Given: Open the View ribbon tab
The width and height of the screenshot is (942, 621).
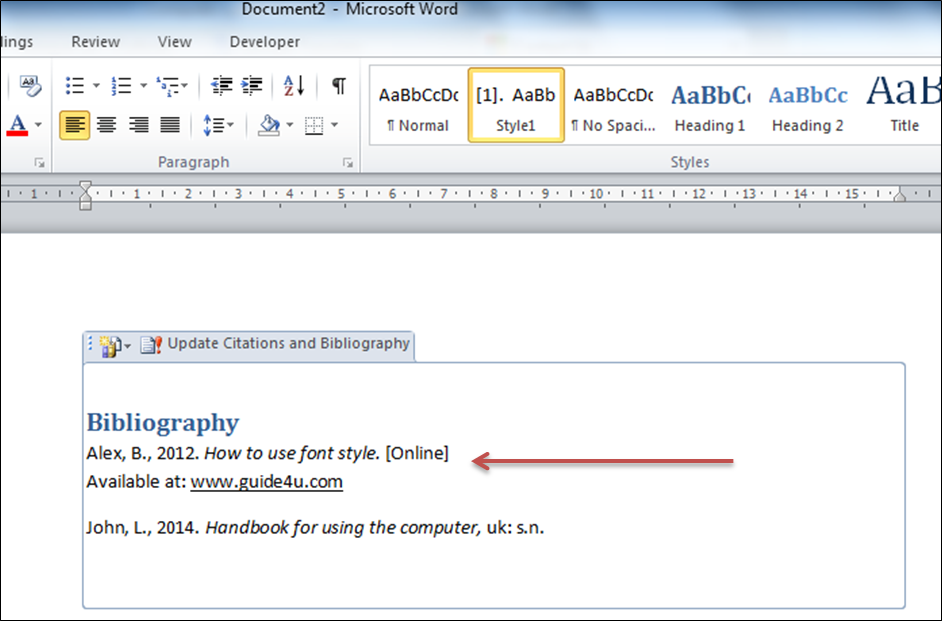Looking at the screenshot, I should (175, 41).
